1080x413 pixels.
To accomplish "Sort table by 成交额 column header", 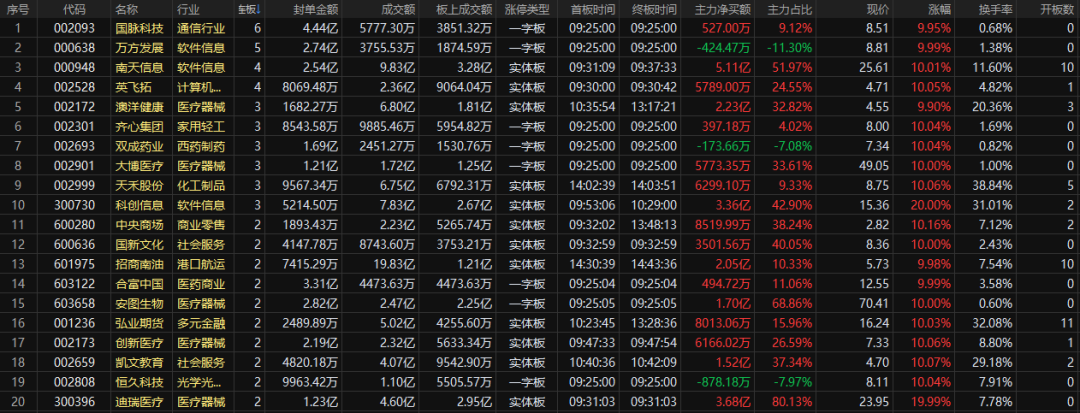I will pyautogui.click(x=398, y=10).
